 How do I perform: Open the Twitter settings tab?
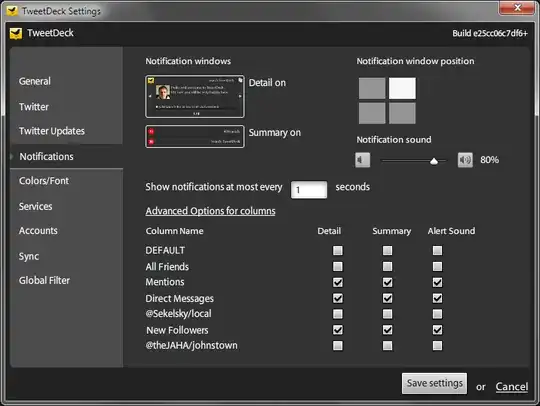tap(34, 107)
